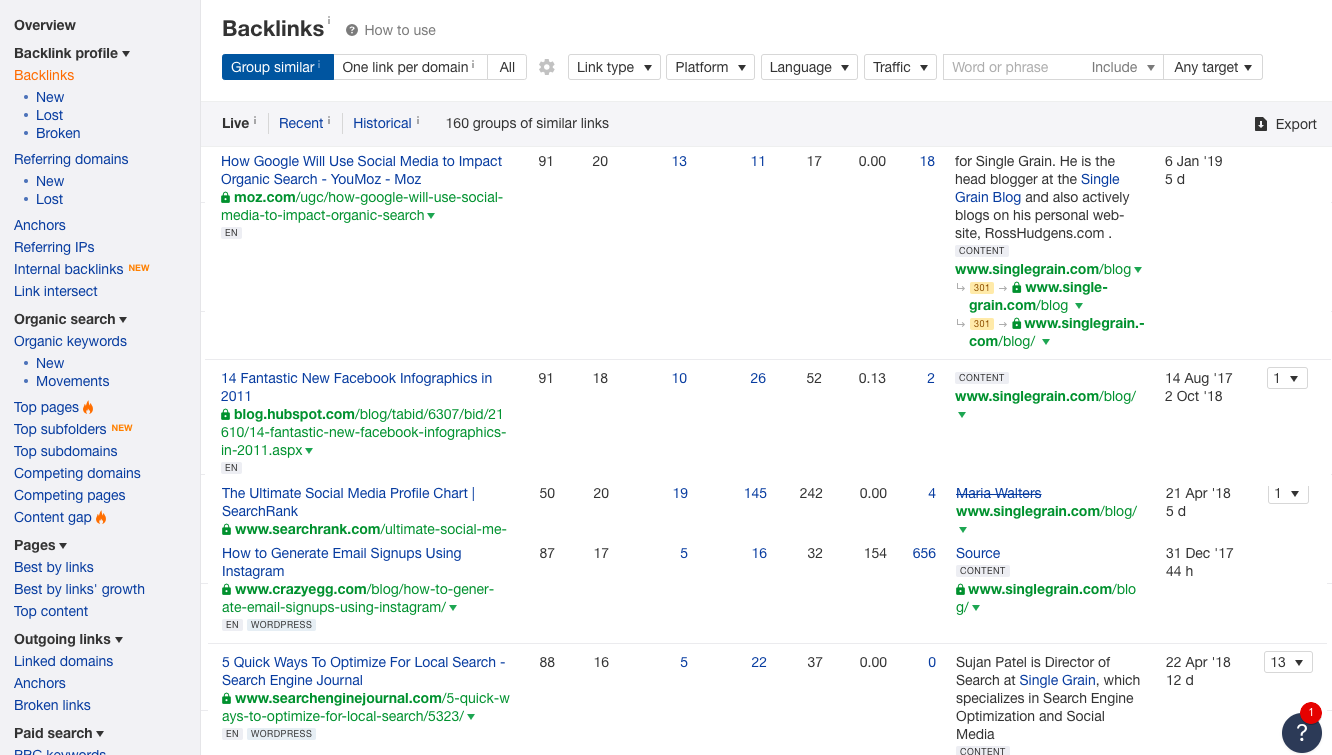The height and width of the screenshot is (755, 1332).
Task: Open Organic keywords in sidebar
Action: point(70,341)
